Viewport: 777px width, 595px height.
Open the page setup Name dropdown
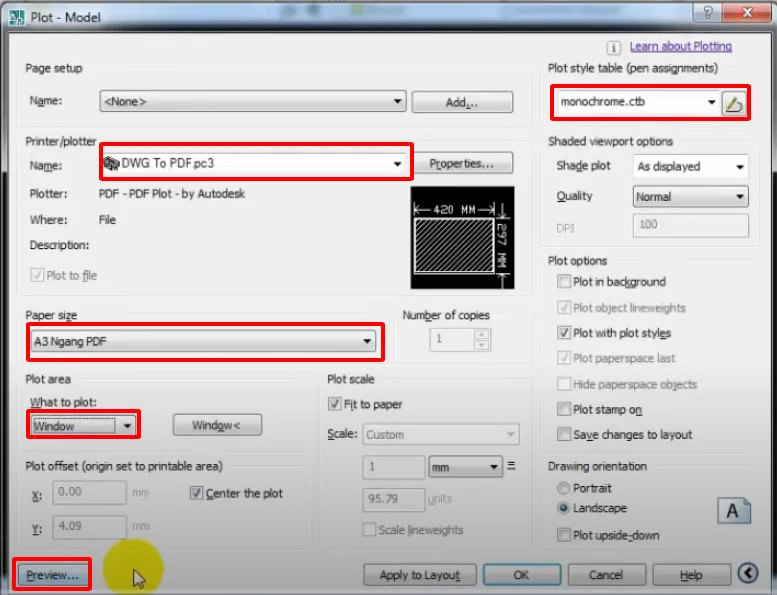(x=253, y=102)
